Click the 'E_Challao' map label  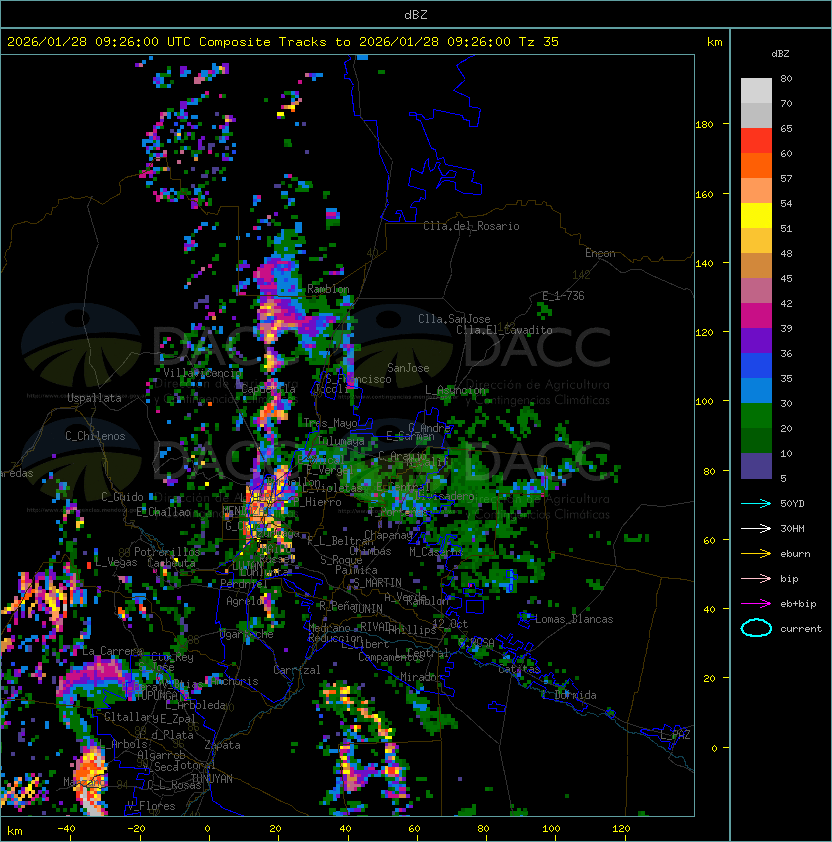(x=163, y=512)
